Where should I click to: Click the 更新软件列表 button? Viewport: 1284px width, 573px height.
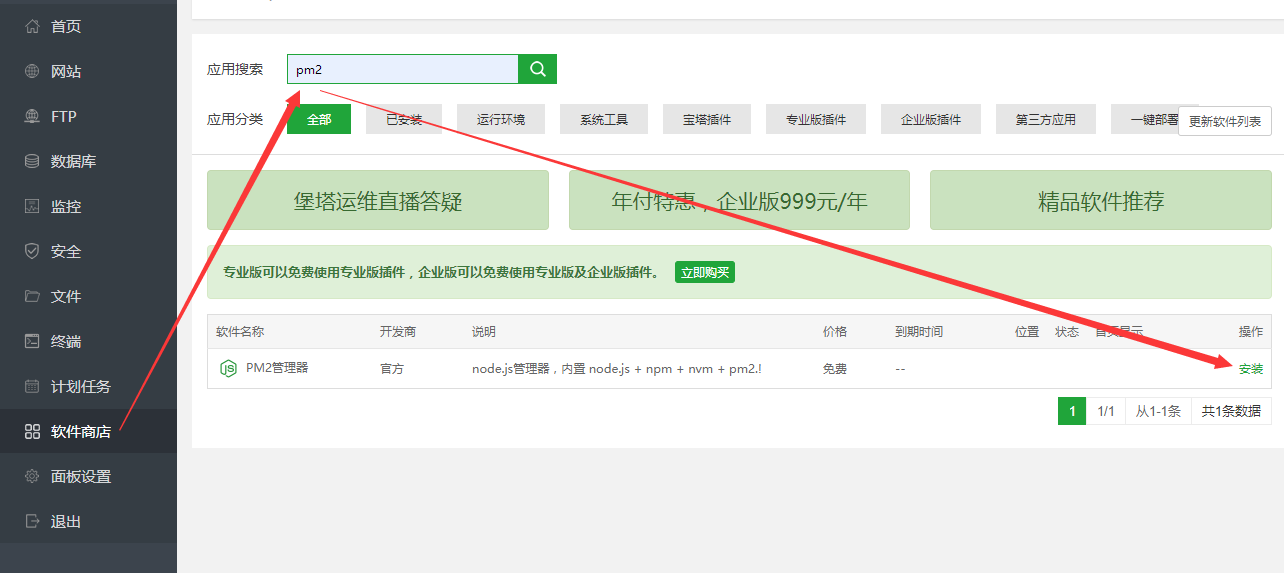tap(1224, 121)
